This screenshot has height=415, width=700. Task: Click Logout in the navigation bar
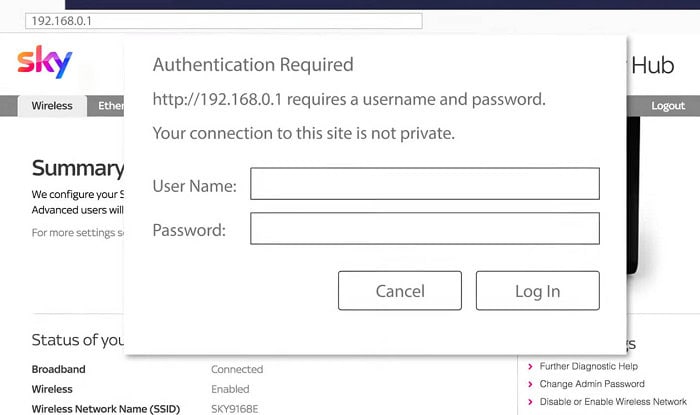[667, 106]
